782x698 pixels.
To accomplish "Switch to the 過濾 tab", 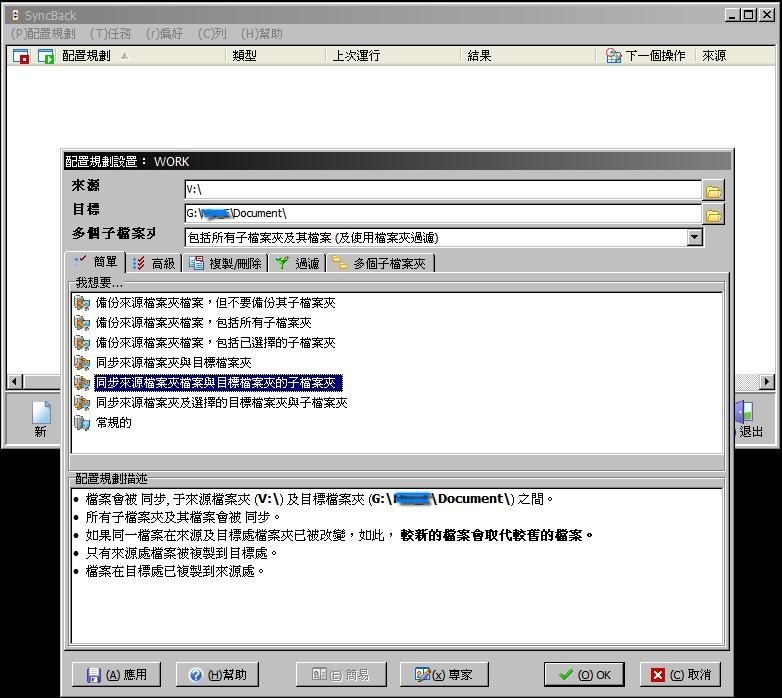I will tap(297, 263).
